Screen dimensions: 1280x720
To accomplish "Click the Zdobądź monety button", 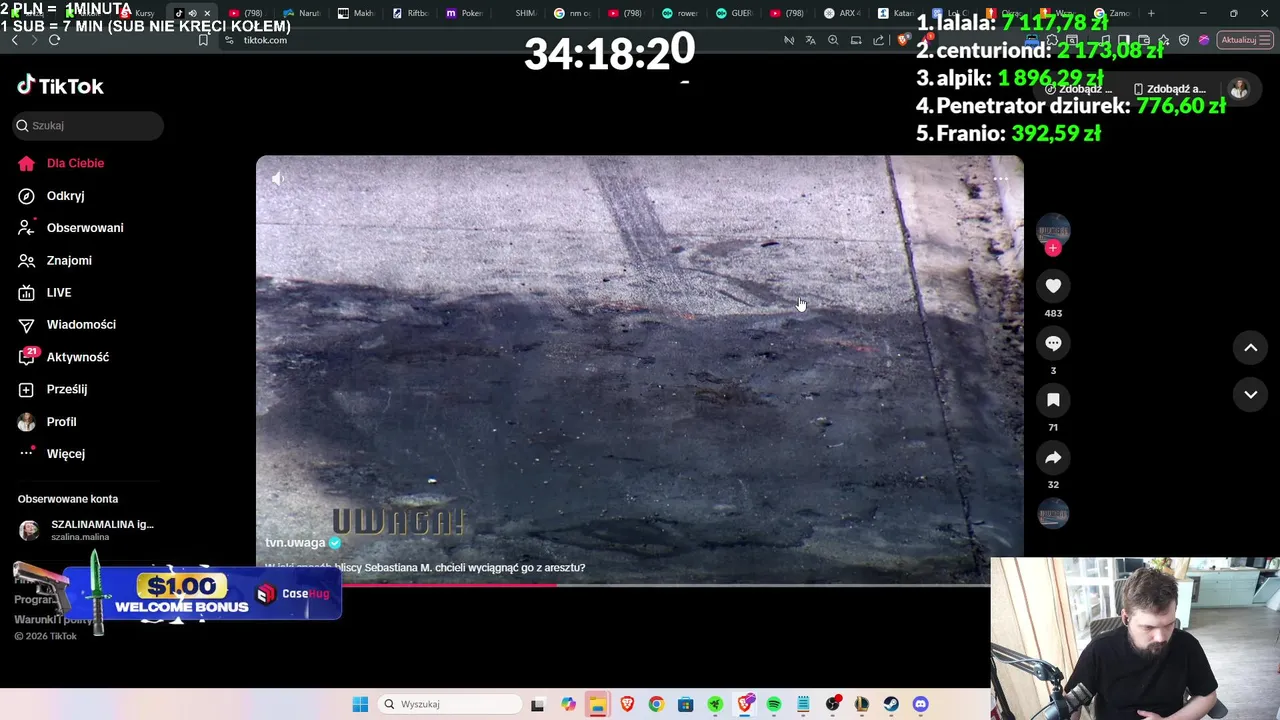I will coord(1079,89).
